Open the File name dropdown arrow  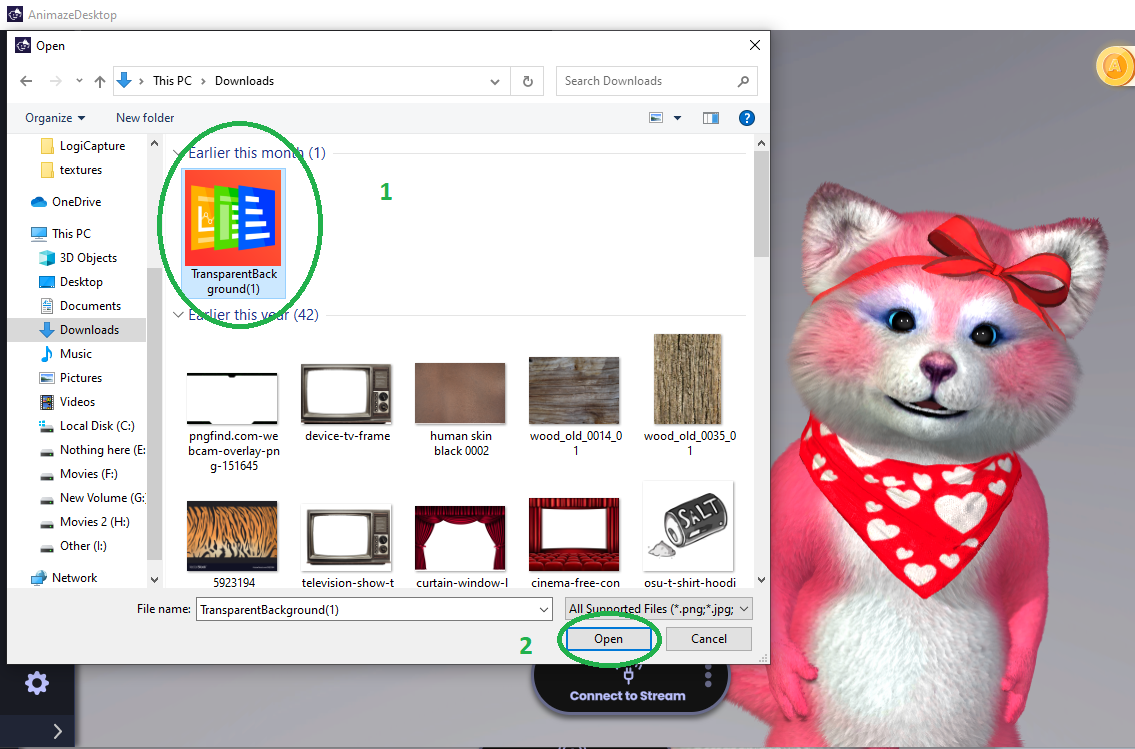point(543,609)
